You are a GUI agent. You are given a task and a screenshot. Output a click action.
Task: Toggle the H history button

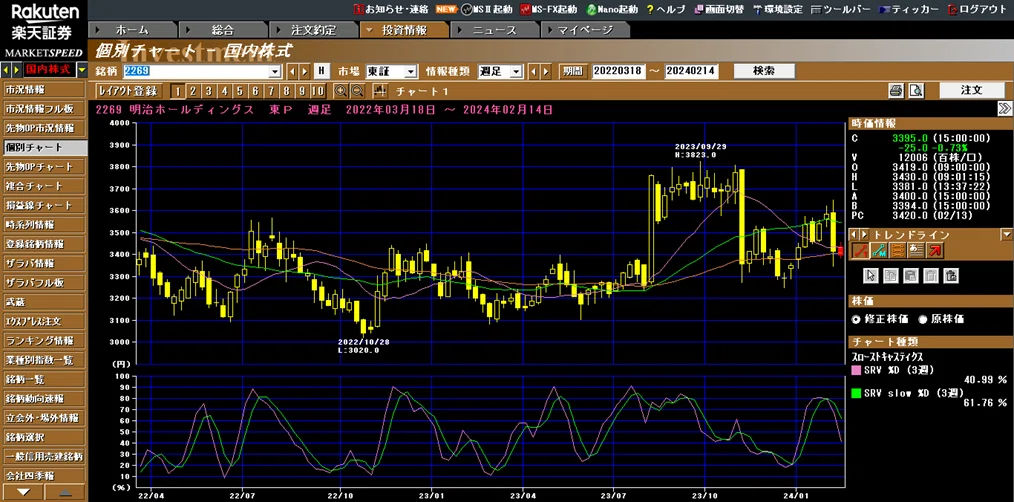321,71
